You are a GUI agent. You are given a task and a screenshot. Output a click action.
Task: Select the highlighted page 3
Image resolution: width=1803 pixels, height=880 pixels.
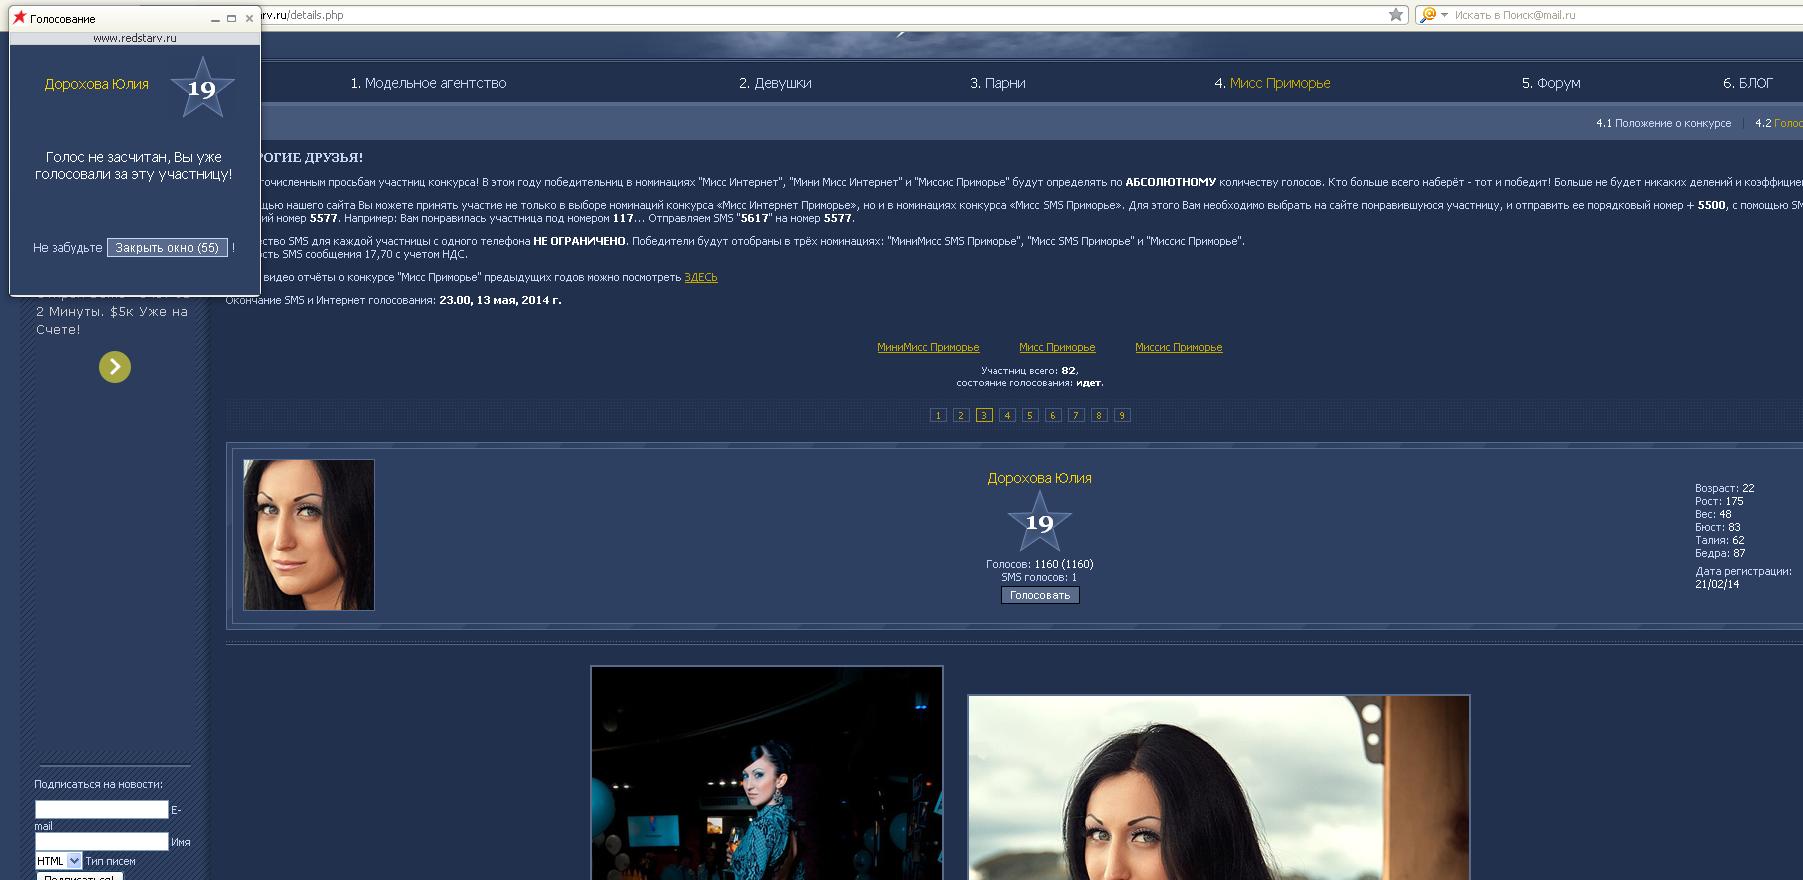(x=984, y=415)
